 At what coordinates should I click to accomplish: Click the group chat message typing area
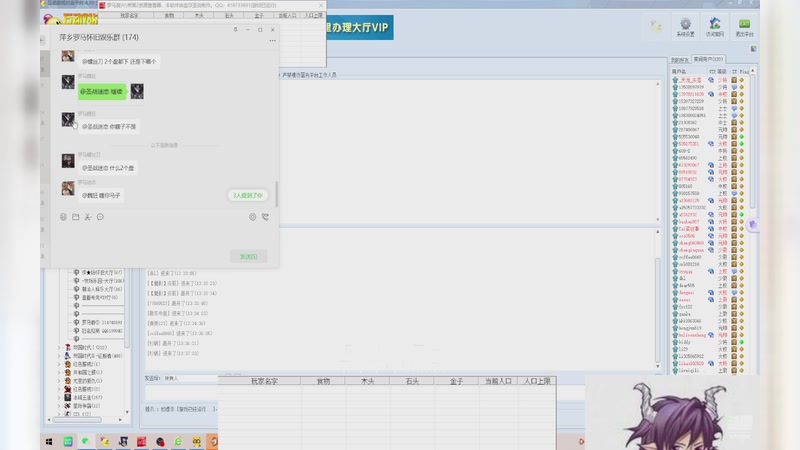(164, 236)
